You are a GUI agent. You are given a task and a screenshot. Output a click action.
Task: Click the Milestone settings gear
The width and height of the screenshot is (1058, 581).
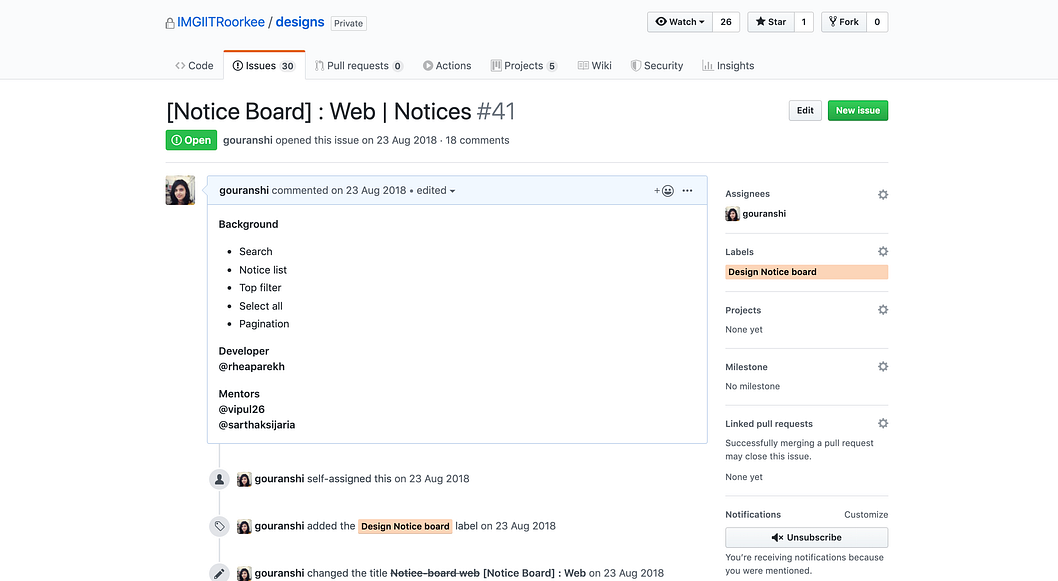883,366
